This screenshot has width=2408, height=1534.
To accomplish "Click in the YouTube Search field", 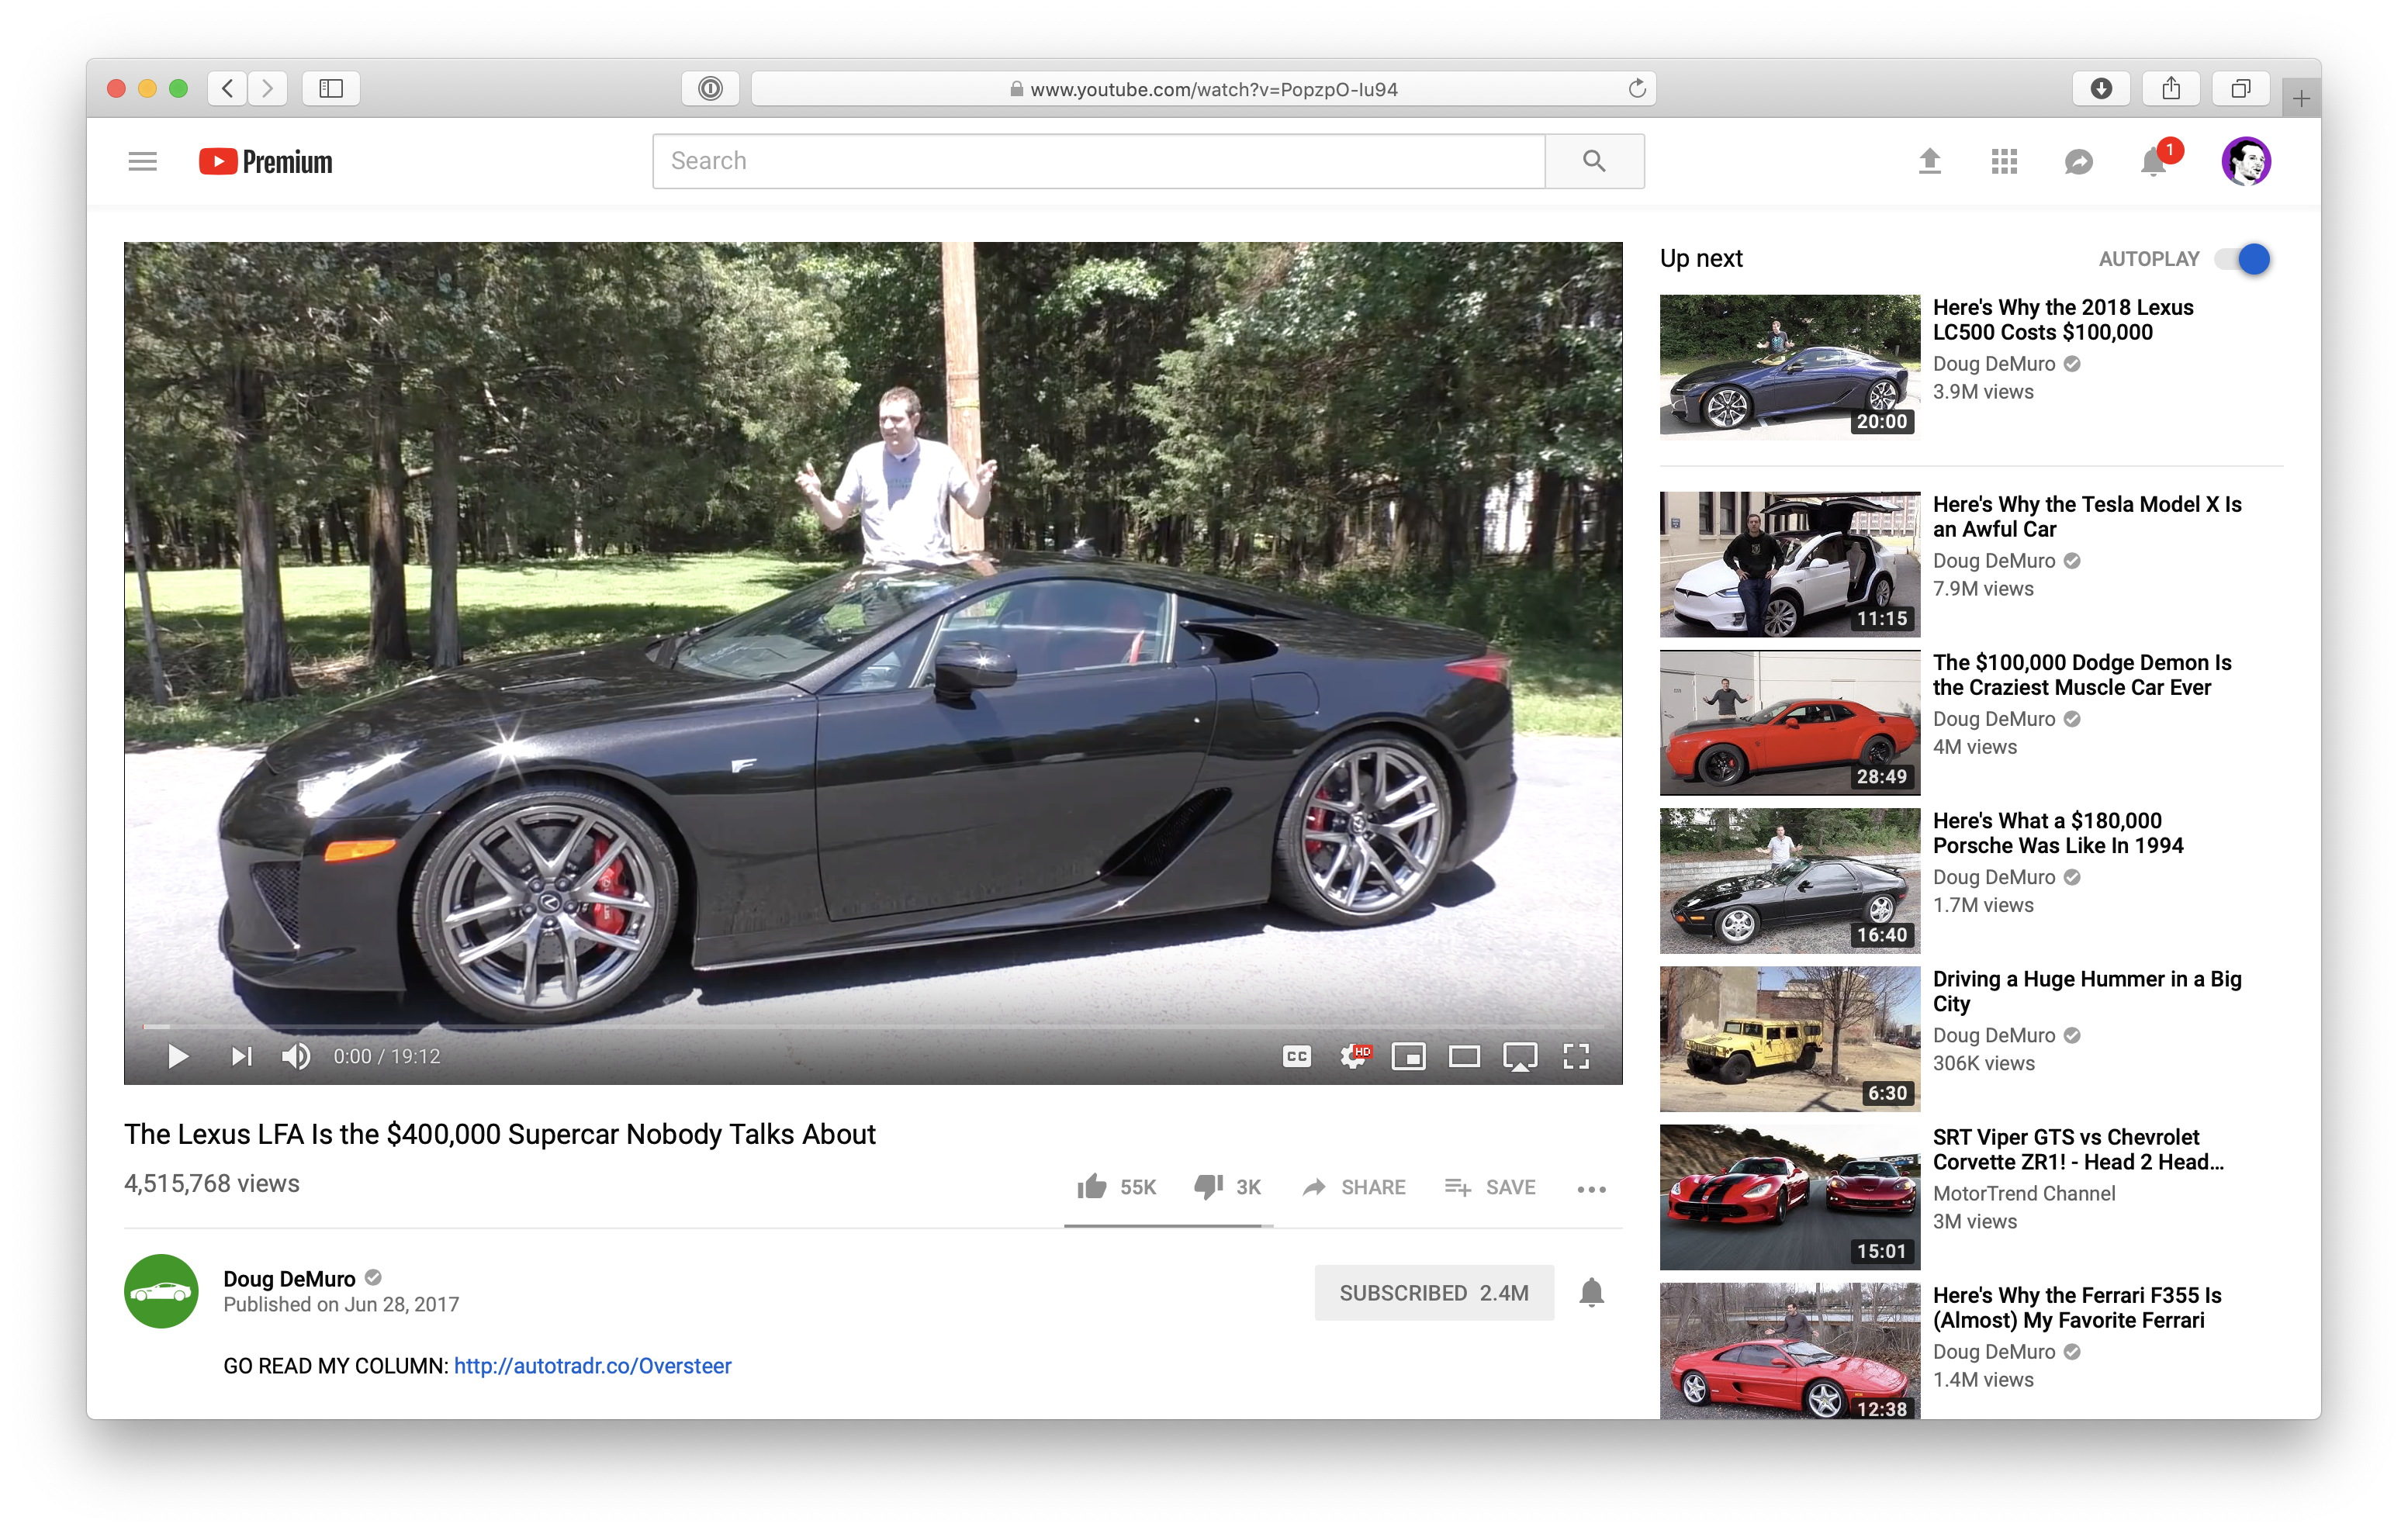I will click(1099, 161).
